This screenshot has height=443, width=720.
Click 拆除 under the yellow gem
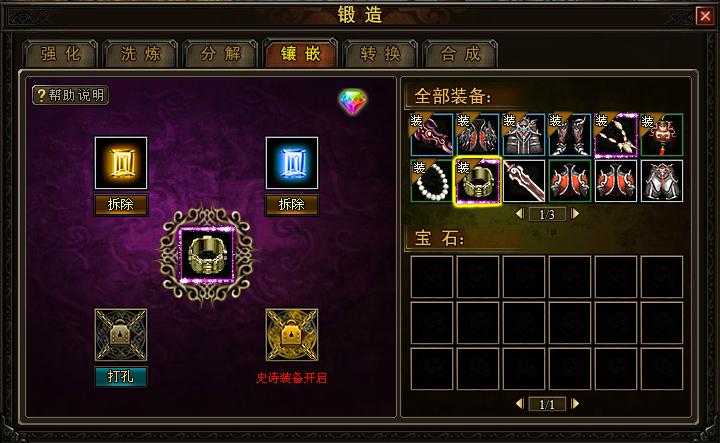coord(121,205)
